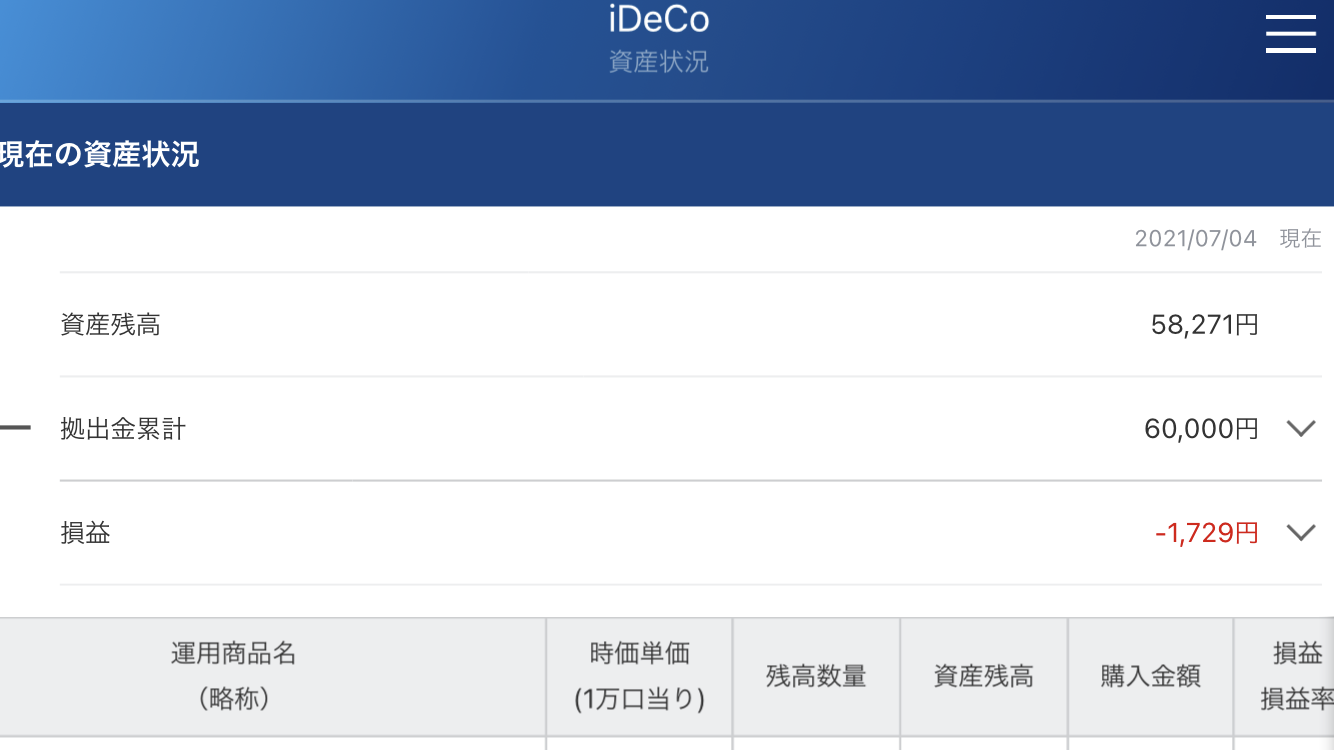
Task: Expand the 拠出金累計 chevron
Action: tap(1300, 429)
